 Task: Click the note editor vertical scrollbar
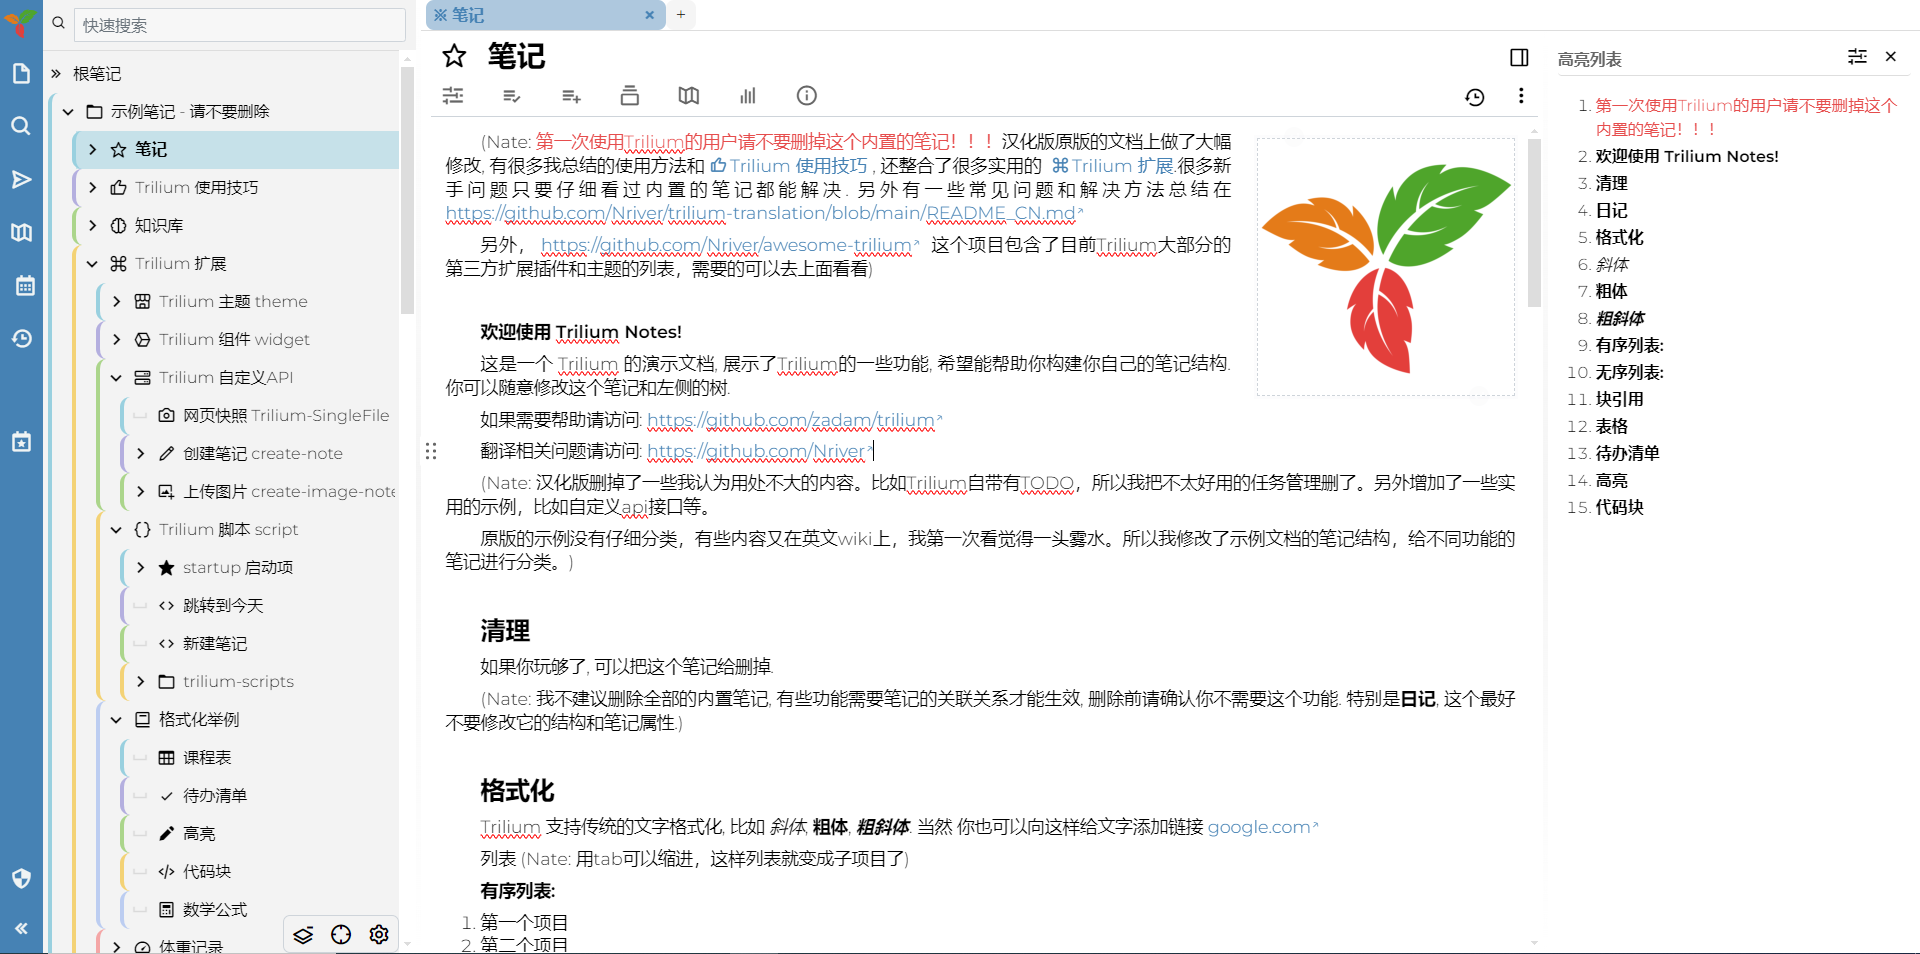(1534, 222)
